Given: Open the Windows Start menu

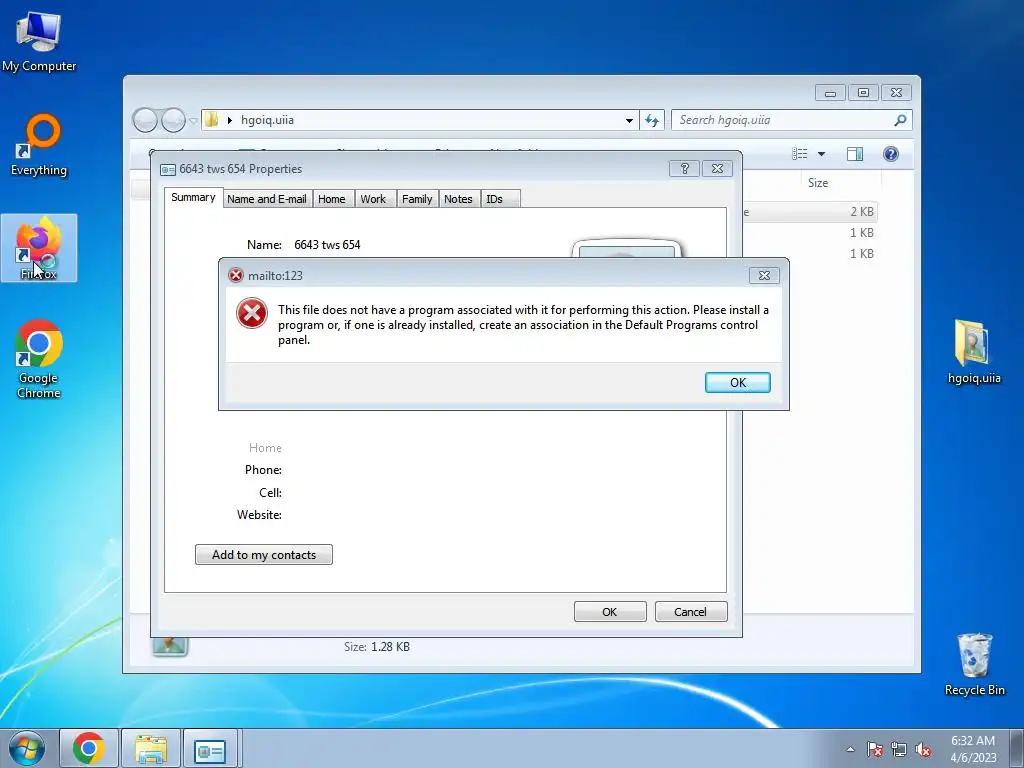Looking at the screenshot, I should pyautogui.click(x=27, y=748).
